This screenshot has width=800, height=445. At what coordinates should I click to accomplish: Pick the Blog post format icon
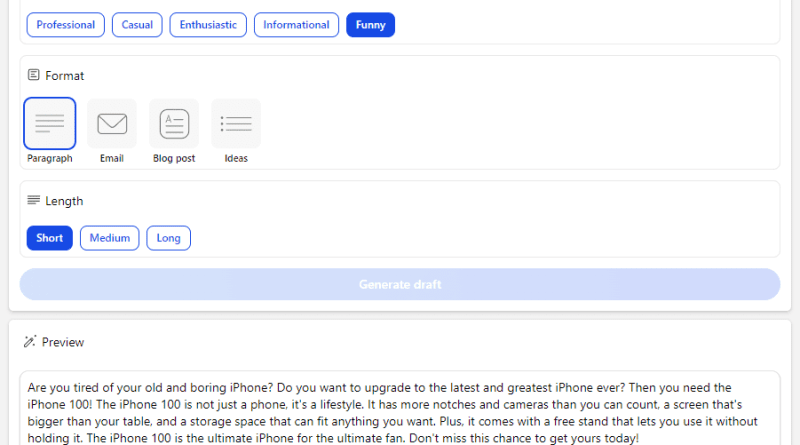coord(174,123)
